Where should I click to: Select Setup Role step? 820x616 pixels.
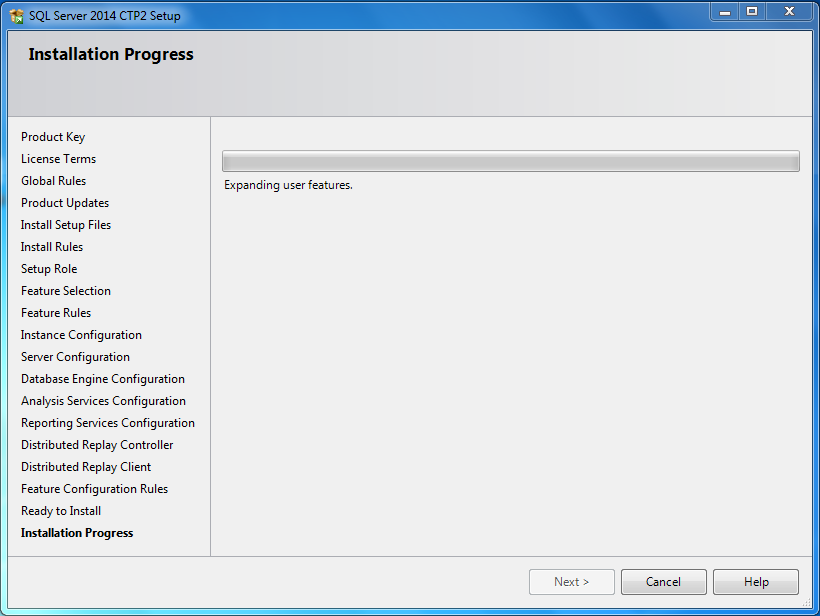49,269
